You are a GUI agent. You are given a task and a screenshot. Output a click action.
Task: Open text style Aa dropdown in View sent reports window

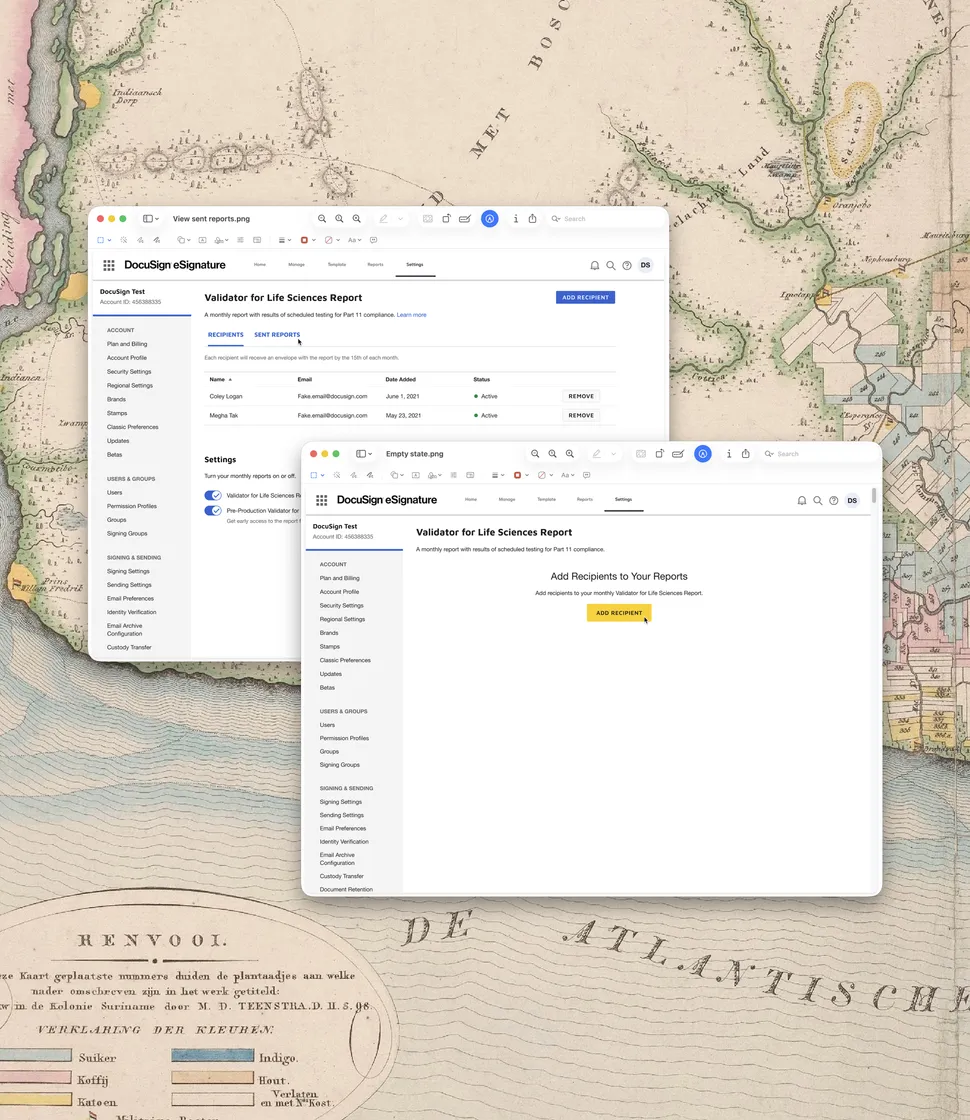click(x=354, y=240)
